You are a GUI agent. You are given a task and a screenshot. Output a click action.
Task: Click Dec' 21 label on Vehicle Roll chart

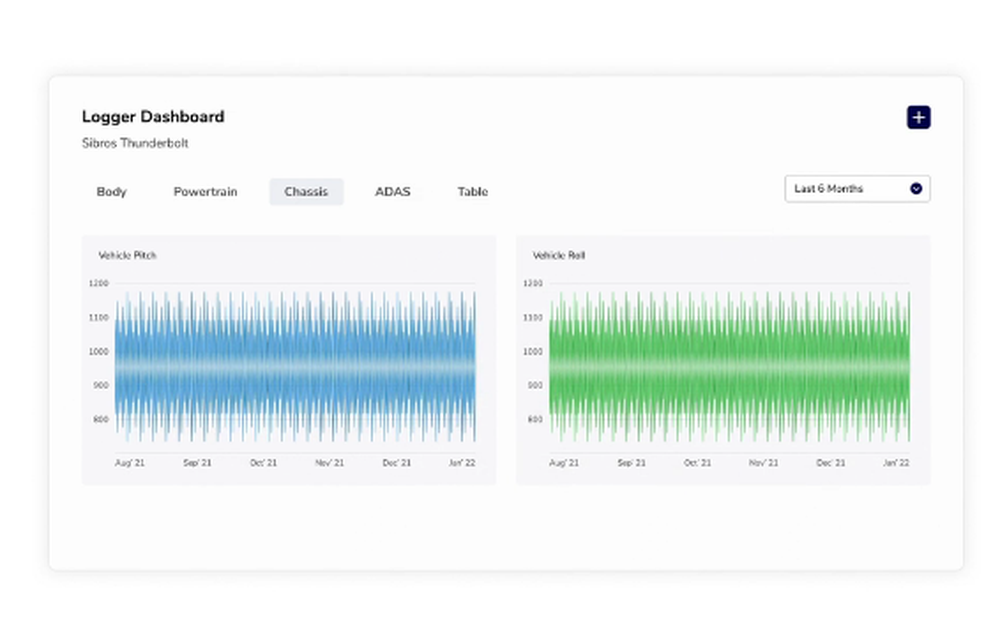pyautogui.click(x=831, y=462)
